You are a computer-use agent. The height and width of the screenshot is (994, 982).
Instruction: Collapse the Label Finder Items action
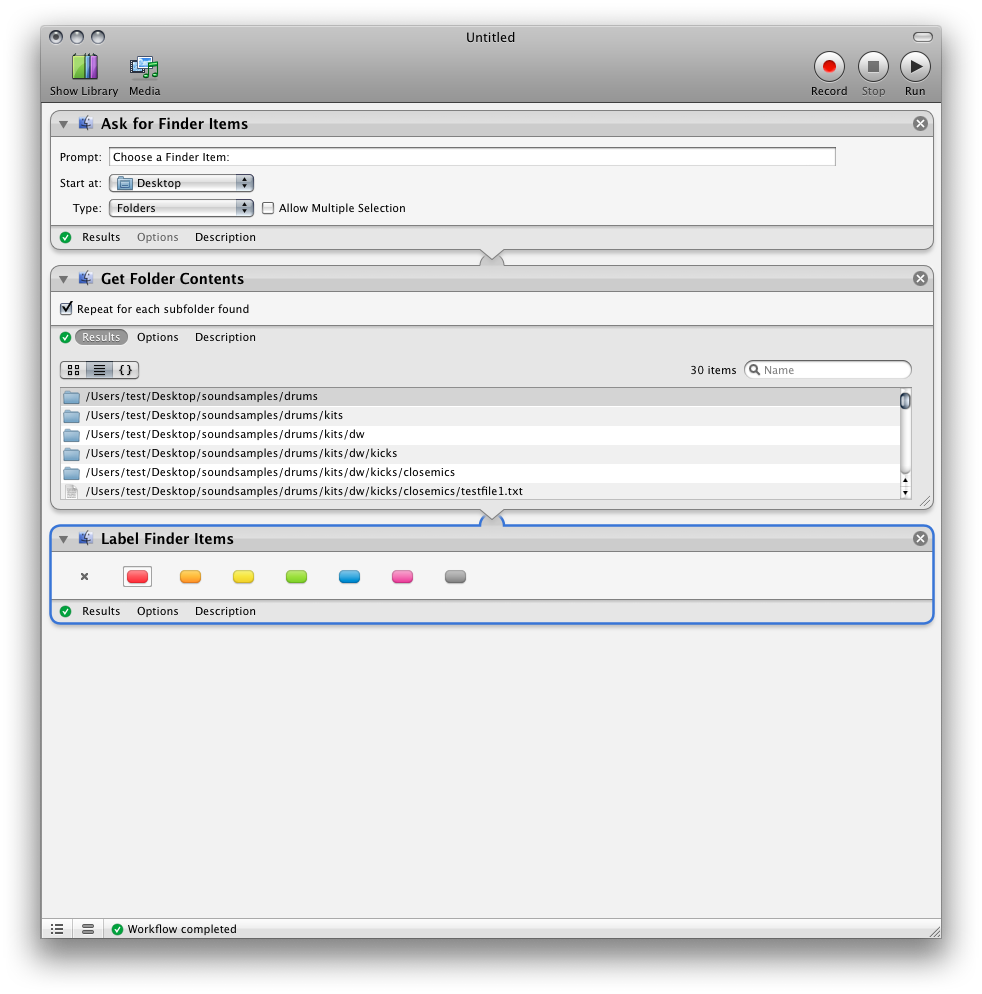click(63, 539)
